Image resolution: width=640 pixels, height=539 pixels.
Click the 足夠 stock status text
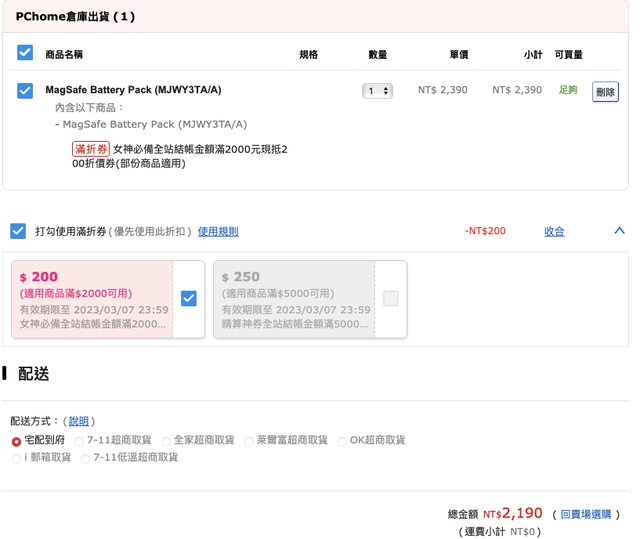568,90
